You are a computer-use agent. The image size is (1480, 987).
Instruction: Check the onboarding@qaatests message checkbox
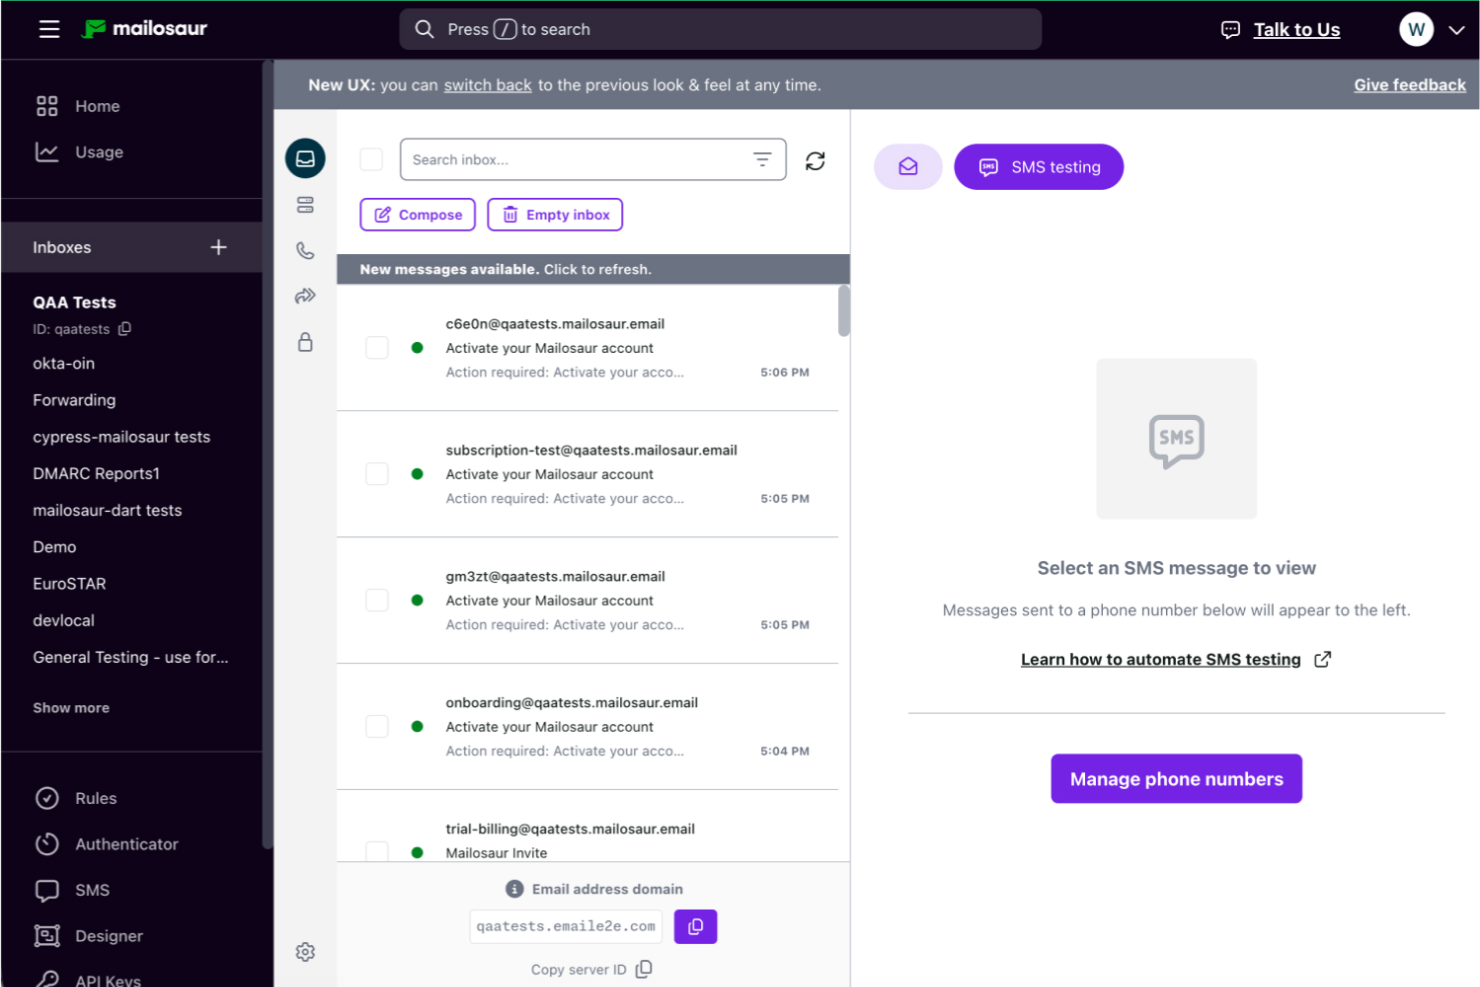click(x=377, y=726)
